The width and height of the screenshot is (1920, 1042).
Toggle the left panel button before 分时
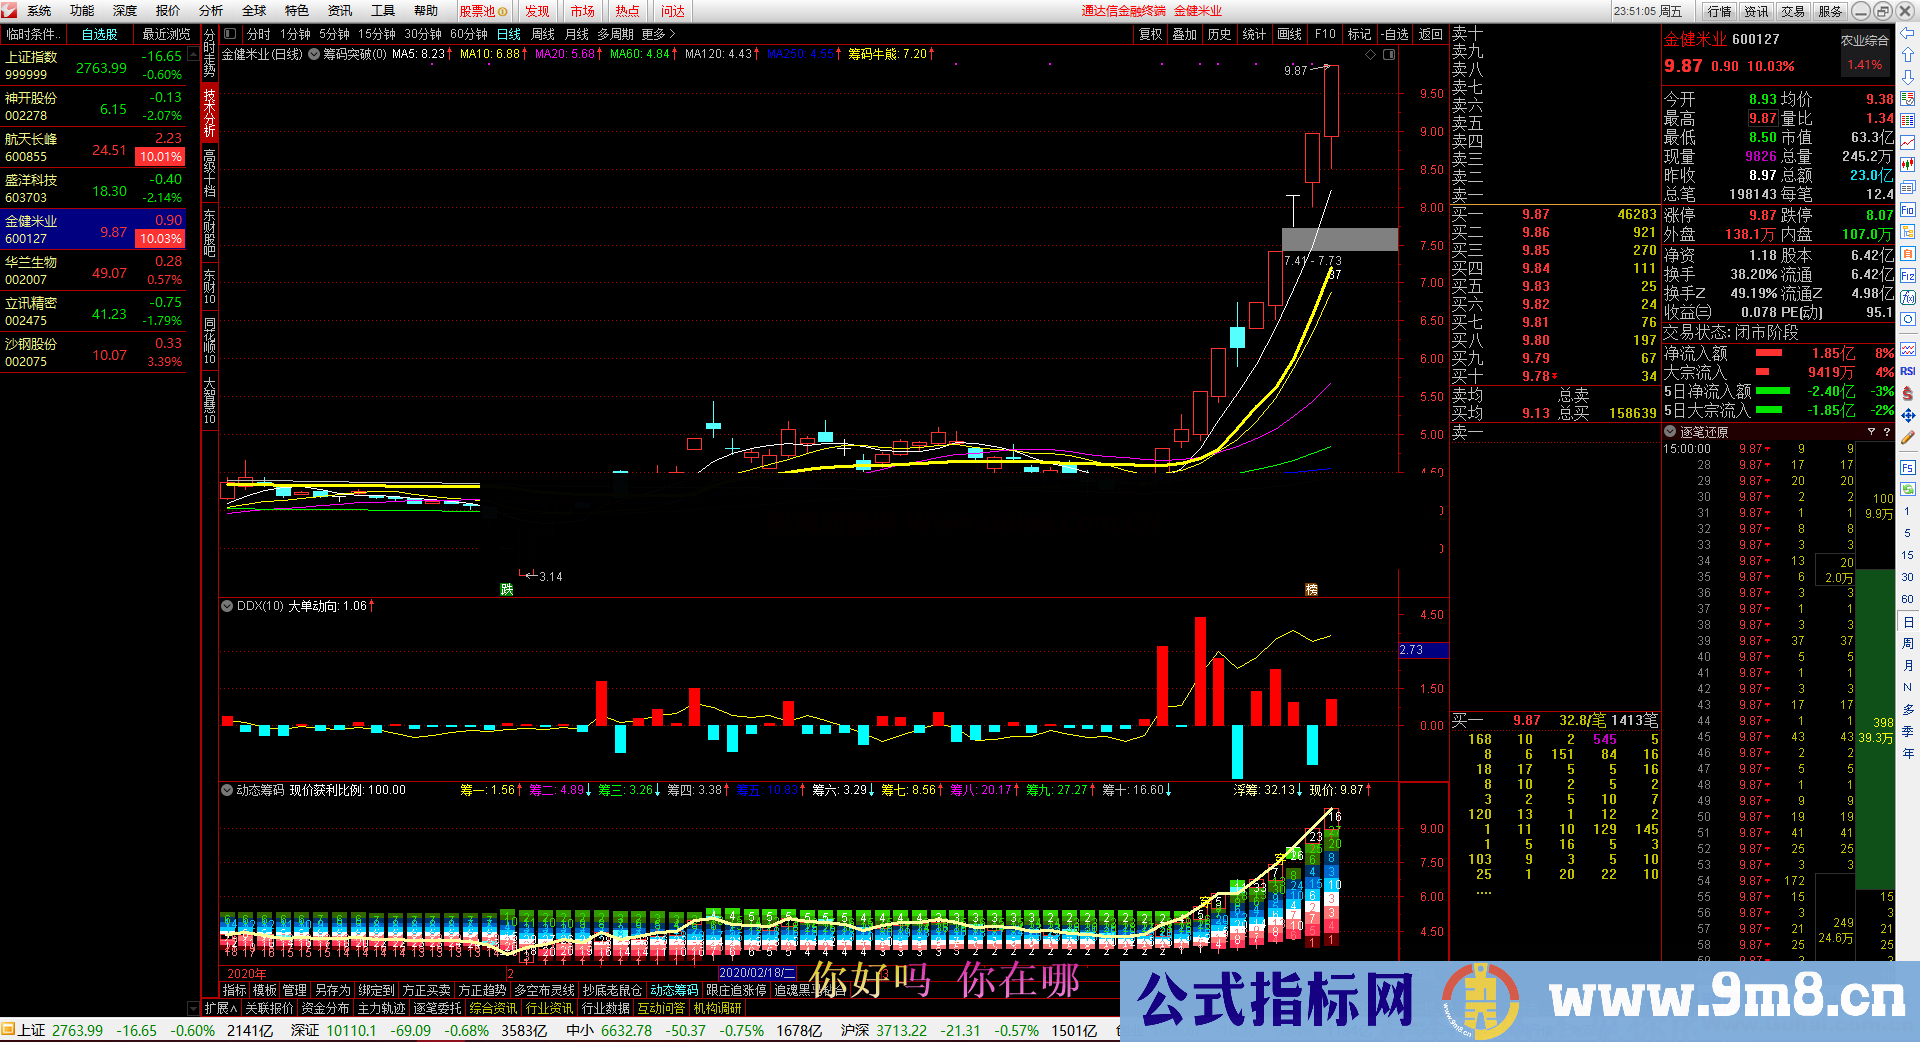click(x=230, y=34)
